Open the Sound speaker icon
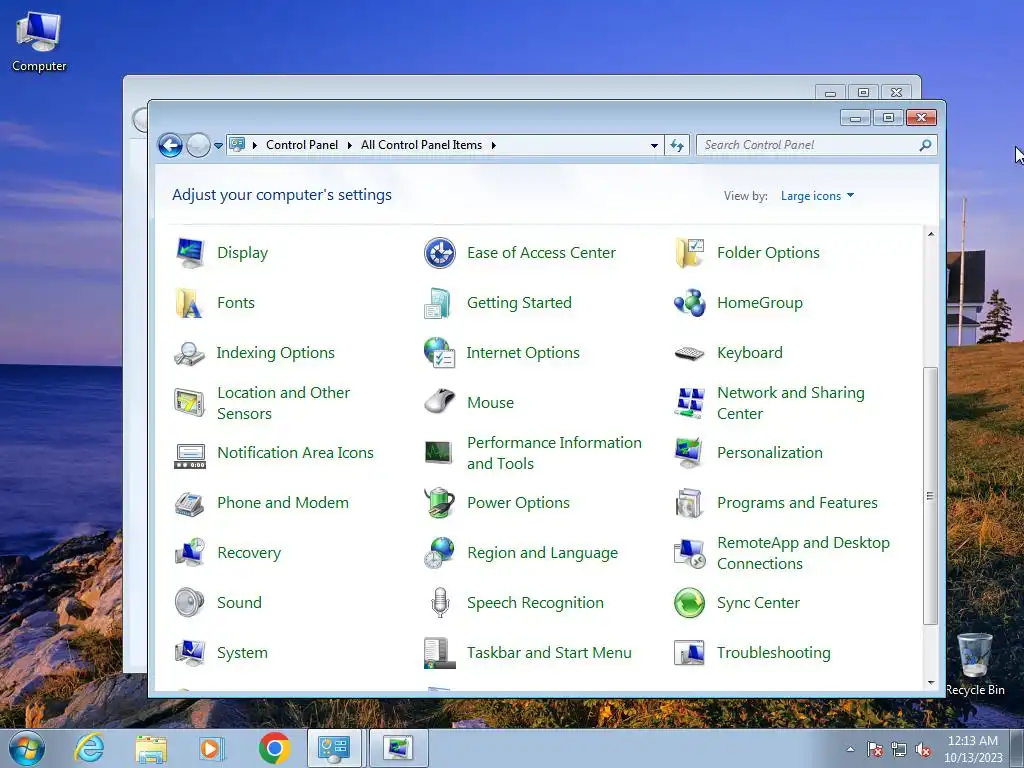Image resolution: width=1024 pixels, height=768 pixels. [x=190, y=603]
